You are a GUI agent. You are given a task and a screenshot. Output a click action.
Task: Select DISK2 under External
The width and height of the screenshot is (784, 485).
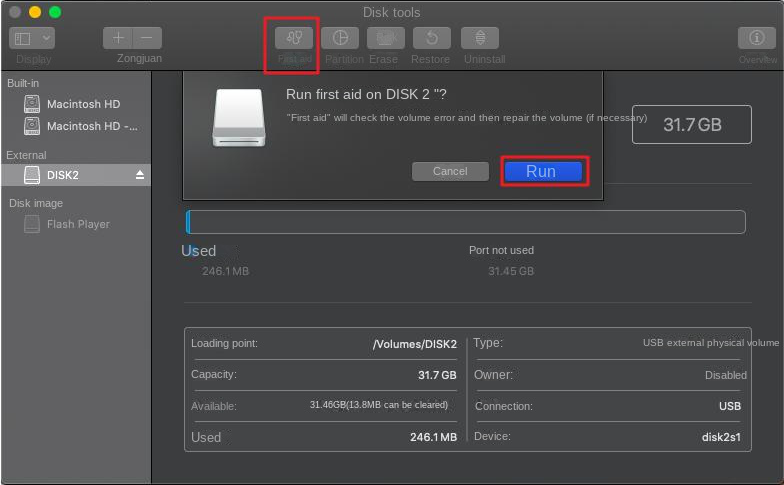point(62,175)
